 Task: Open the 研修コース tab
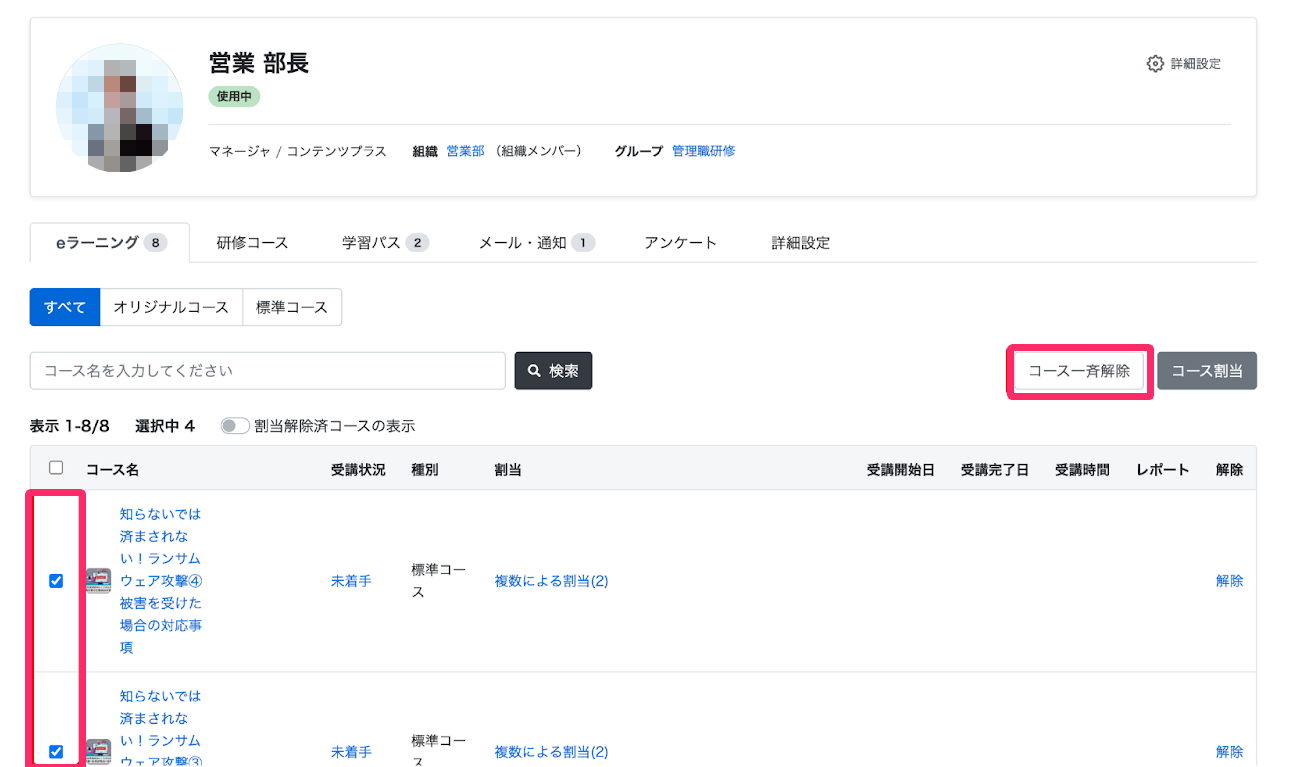click(252, 243)
